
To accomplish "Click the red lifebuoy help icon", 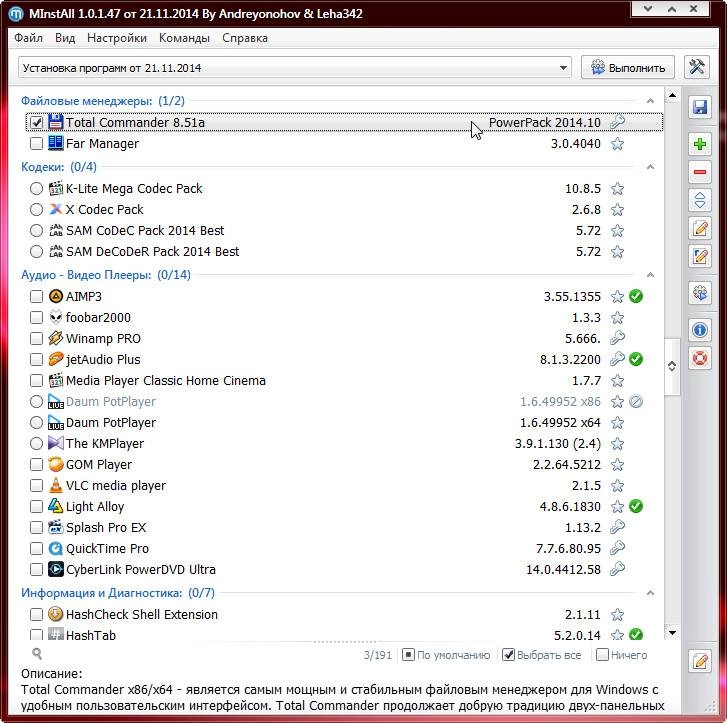I will [700, 358].
